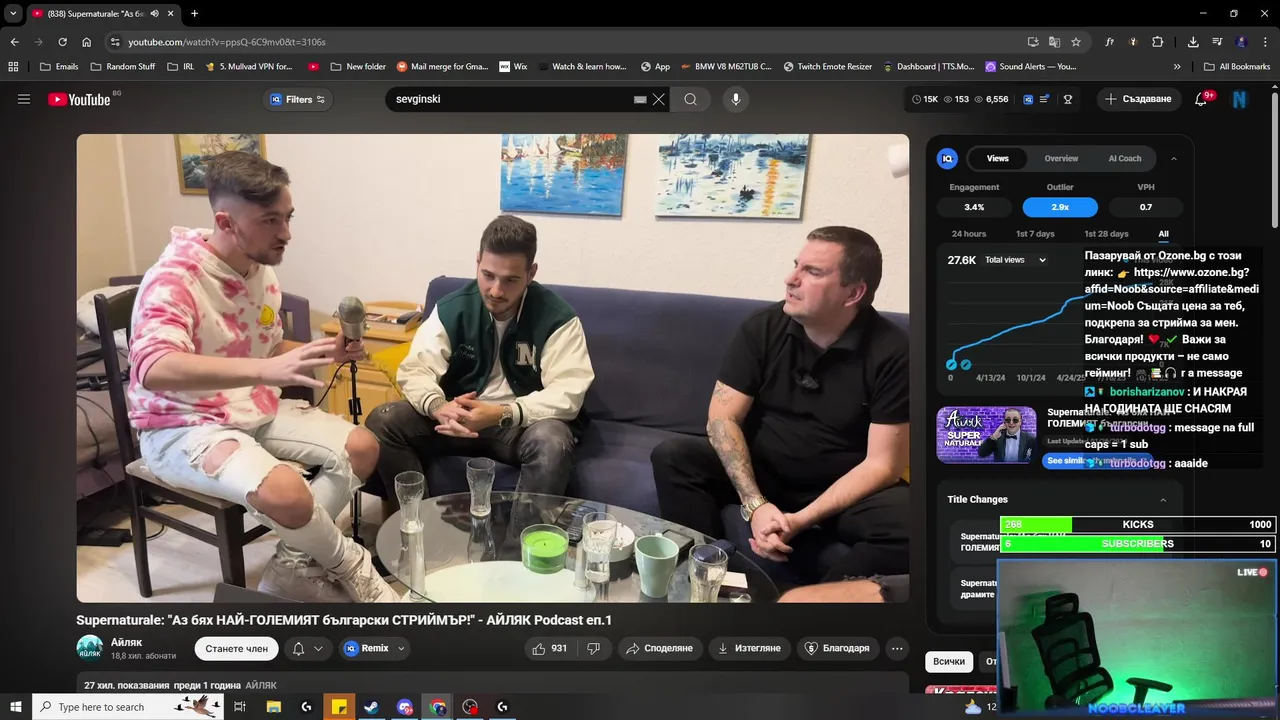
Task: Open the vidIQ list icon in stats bar
Action: click(1045, 99)
